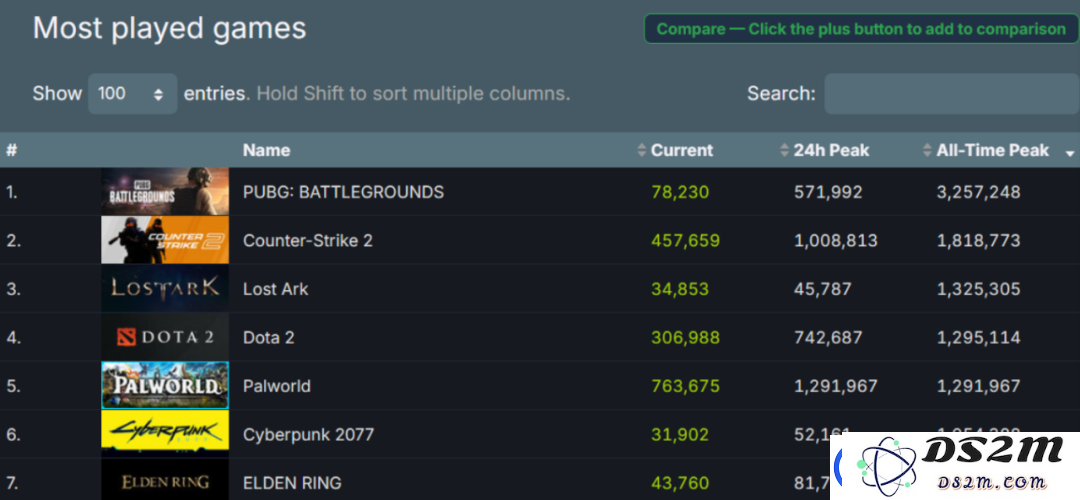Open the PUBG: BATTLEGROUNDS name link
Screen dimensions: 1080x500
(344, 192)
